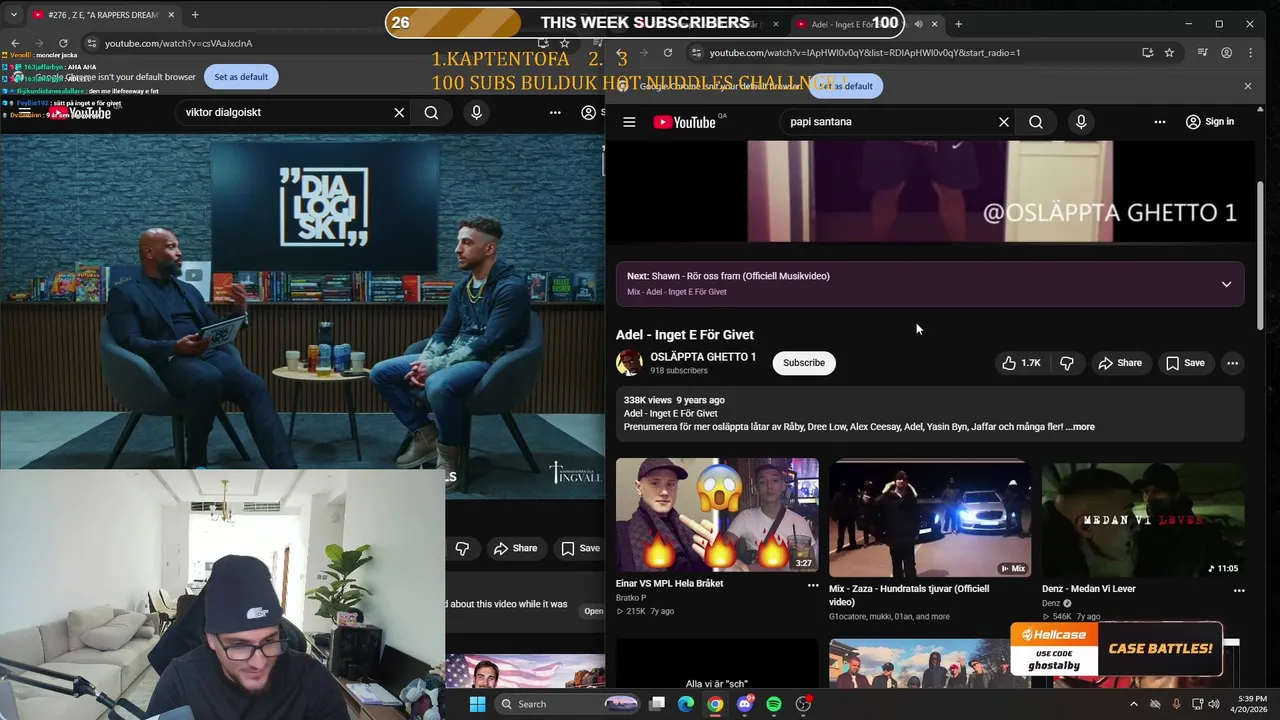1280x720 pixels.
Task: Open Spotify from the taskbar
Action: pyautogui.click(x=774, y=704)
